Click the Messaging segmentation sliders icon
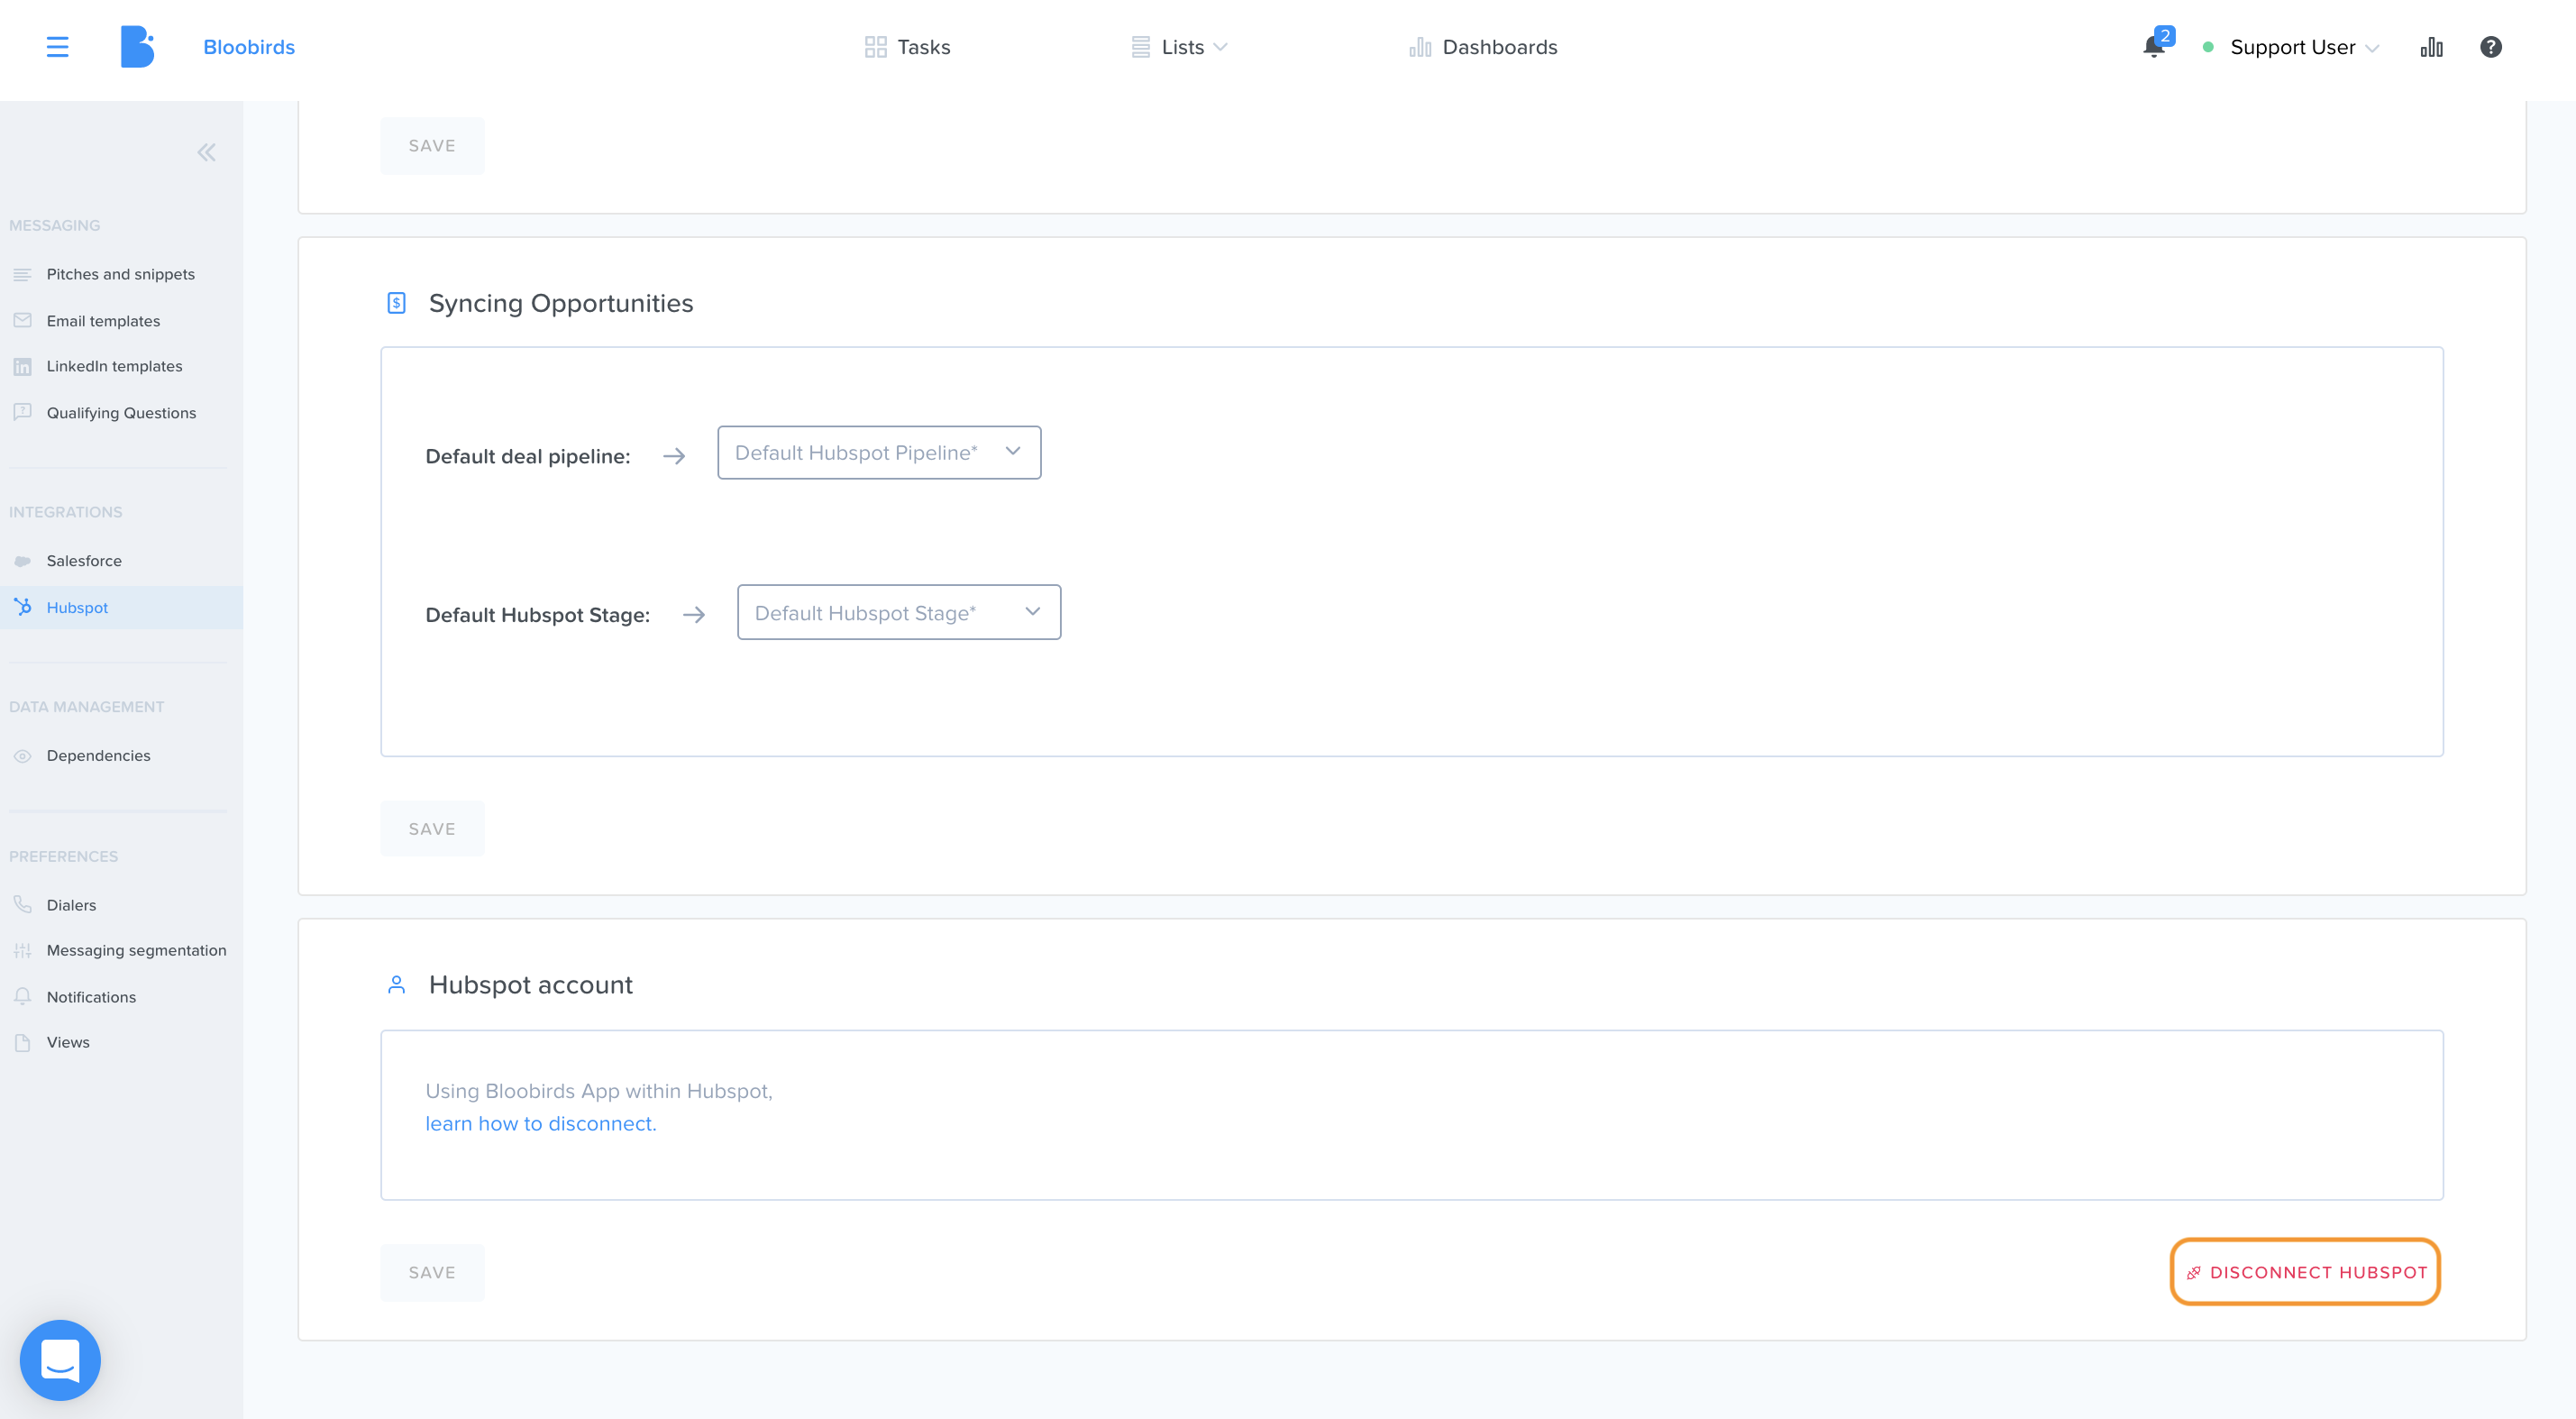Screen dimensions: 2576x1419 point(22,950)
